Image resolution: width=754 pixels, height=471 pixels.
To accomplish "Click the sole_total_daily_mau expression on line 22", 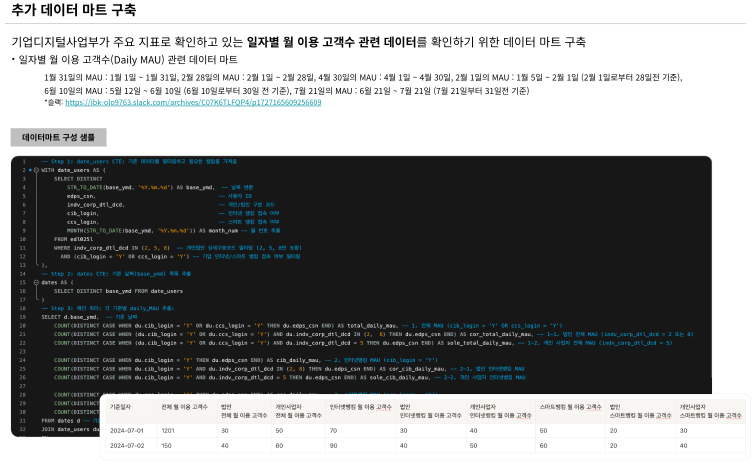I will [x=284, y=343].
